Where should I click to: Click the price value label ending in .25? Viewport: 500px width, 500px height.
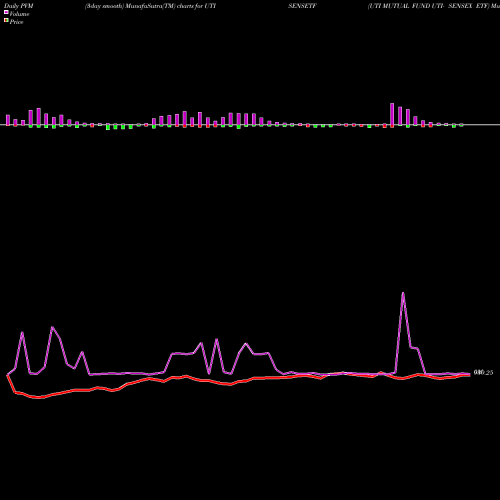click(x=483, y=373)
